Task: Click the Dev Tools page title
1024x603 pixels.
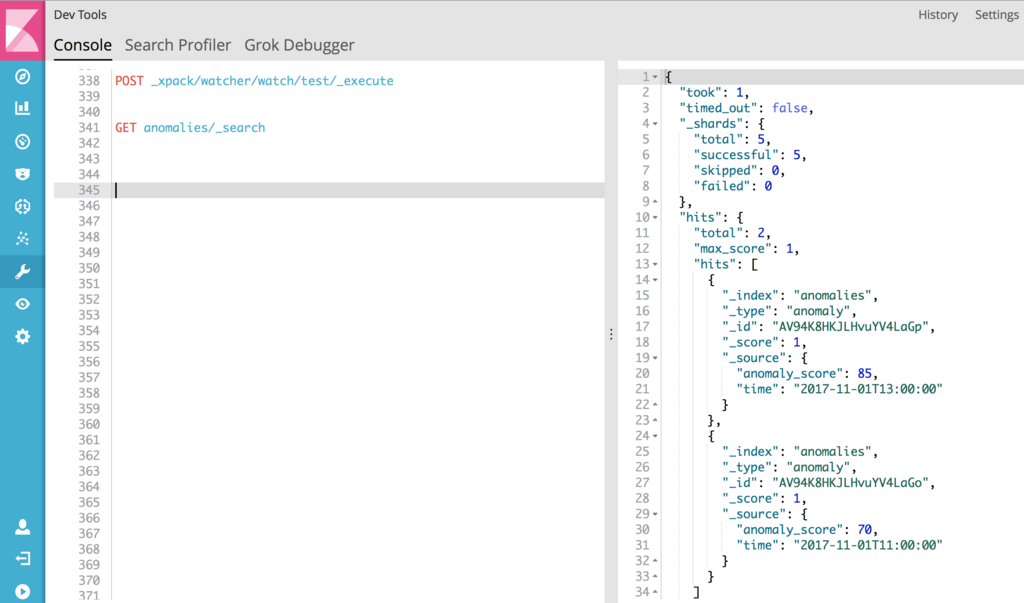Action: tap(80, 14)
